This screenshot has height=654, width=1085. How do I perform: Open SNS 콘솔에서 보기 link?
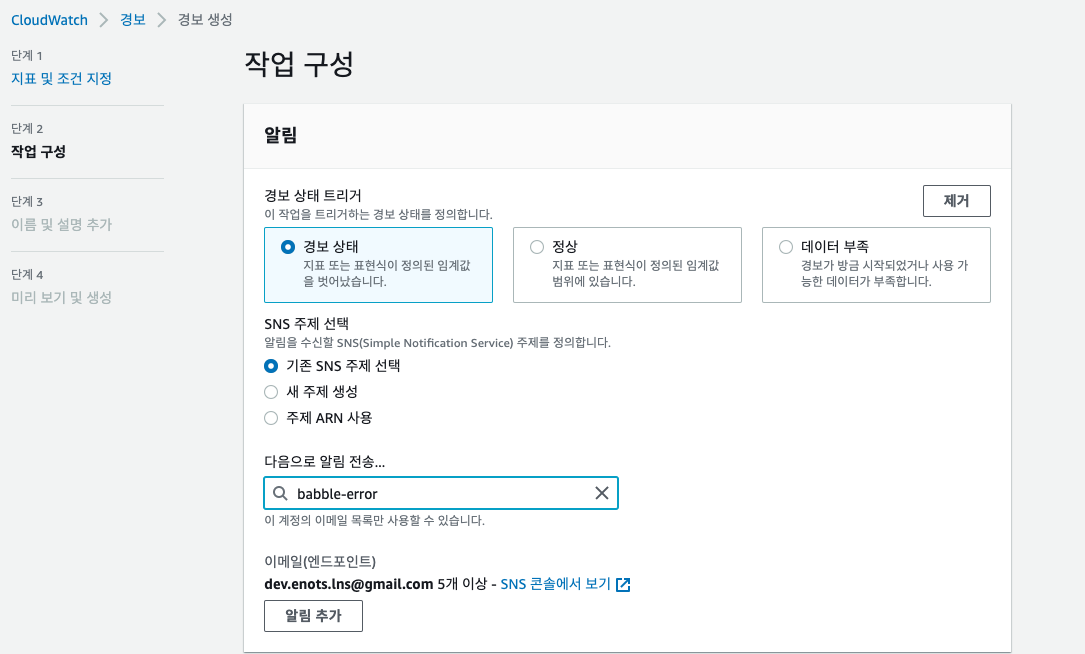click(x=556, y=584)
